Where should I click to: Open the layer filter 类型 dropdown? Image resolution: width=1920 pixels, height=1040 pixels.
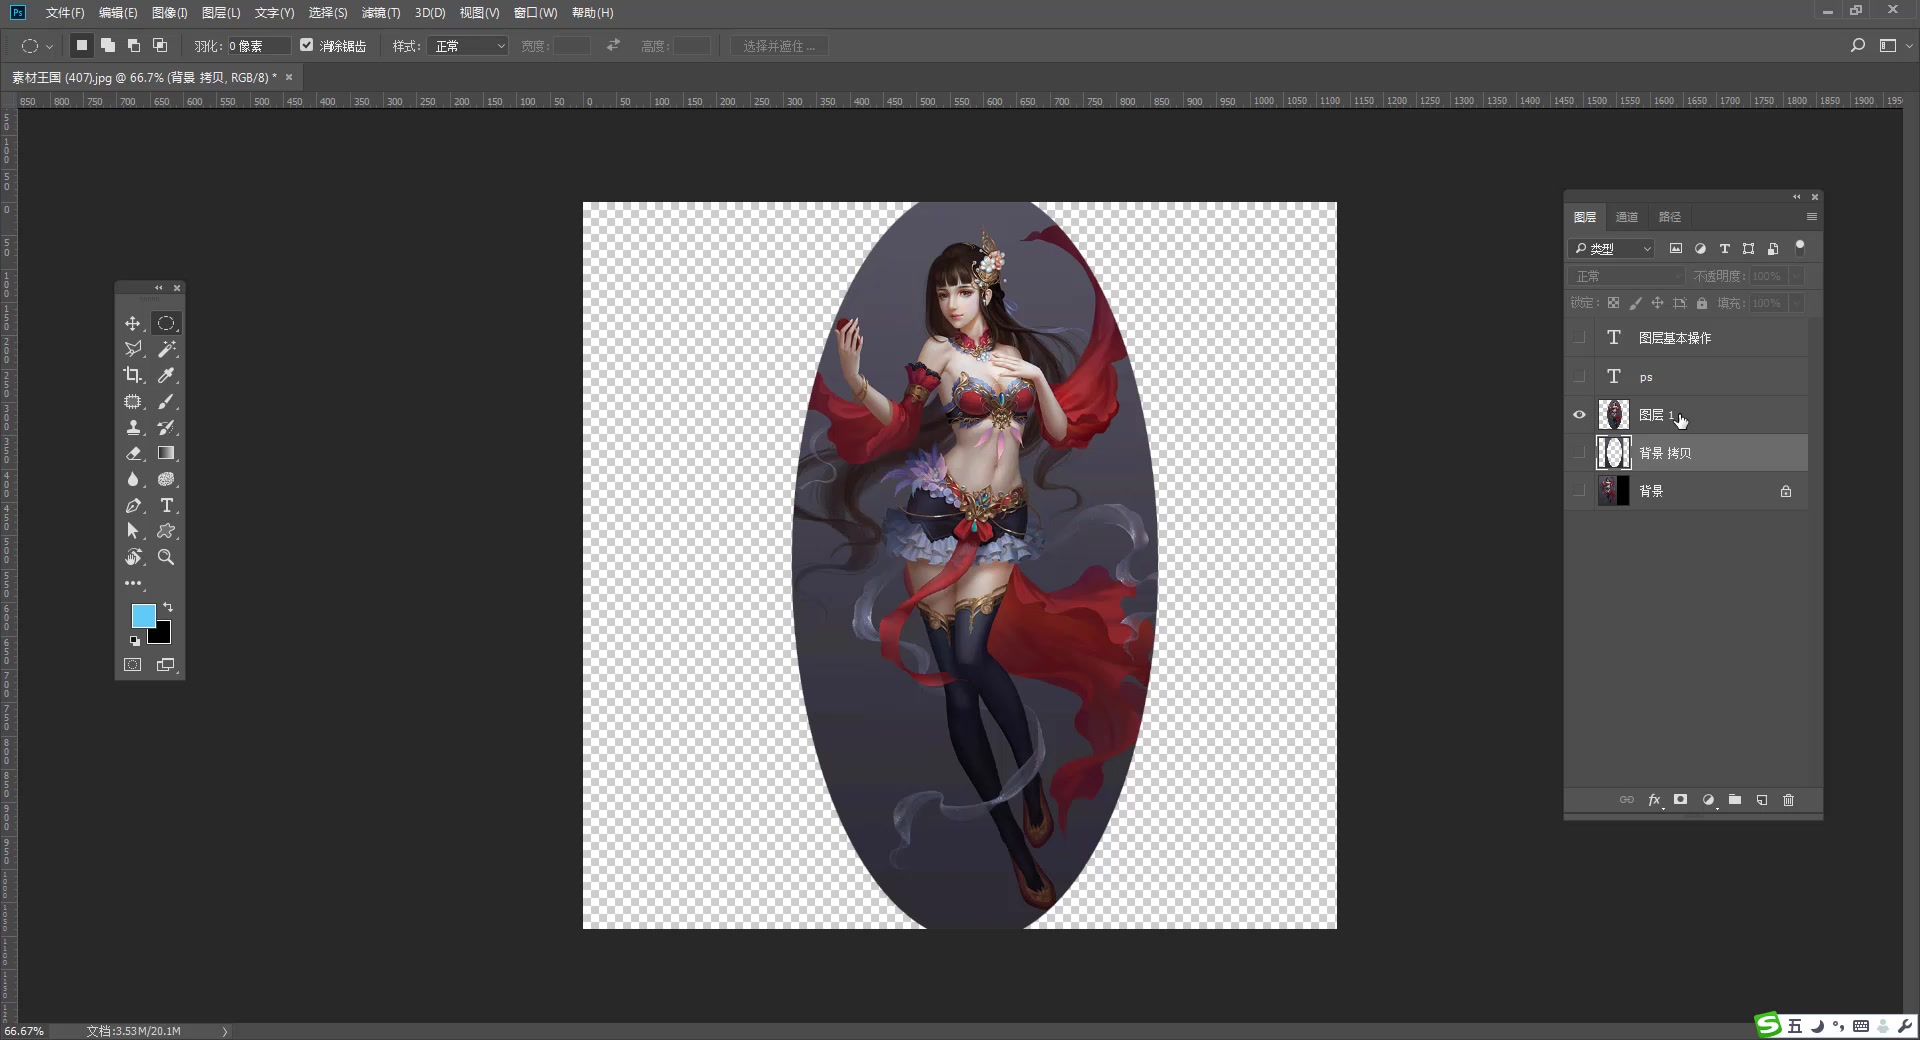point(1610,248)
